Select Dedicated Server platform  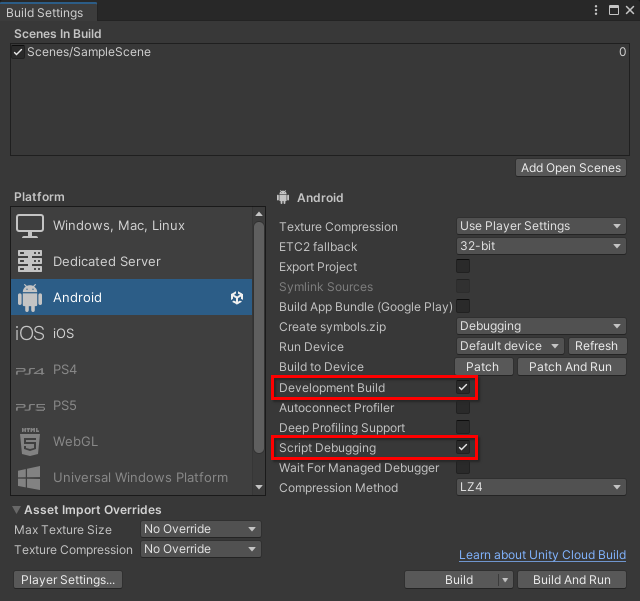coord(132,261)
